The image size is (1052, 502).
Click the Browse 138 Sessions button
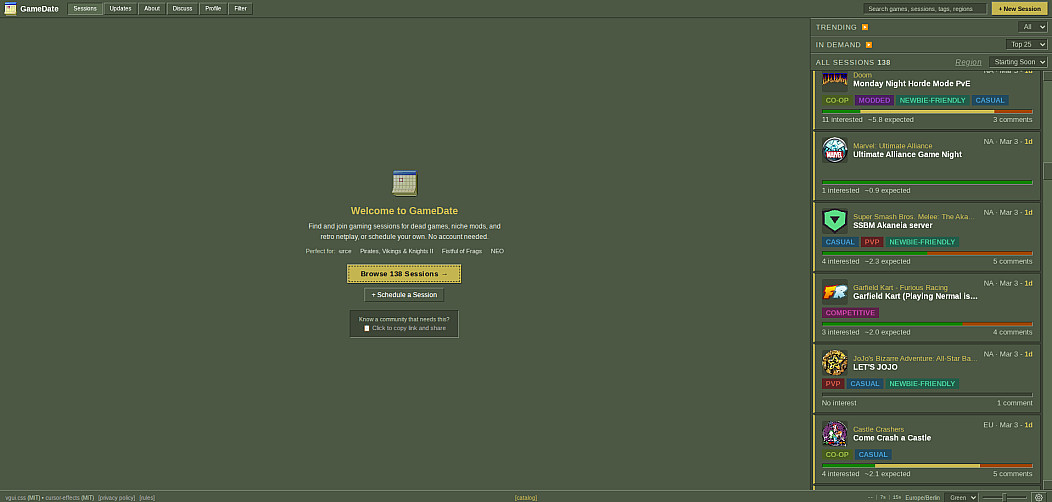(404, 273)
